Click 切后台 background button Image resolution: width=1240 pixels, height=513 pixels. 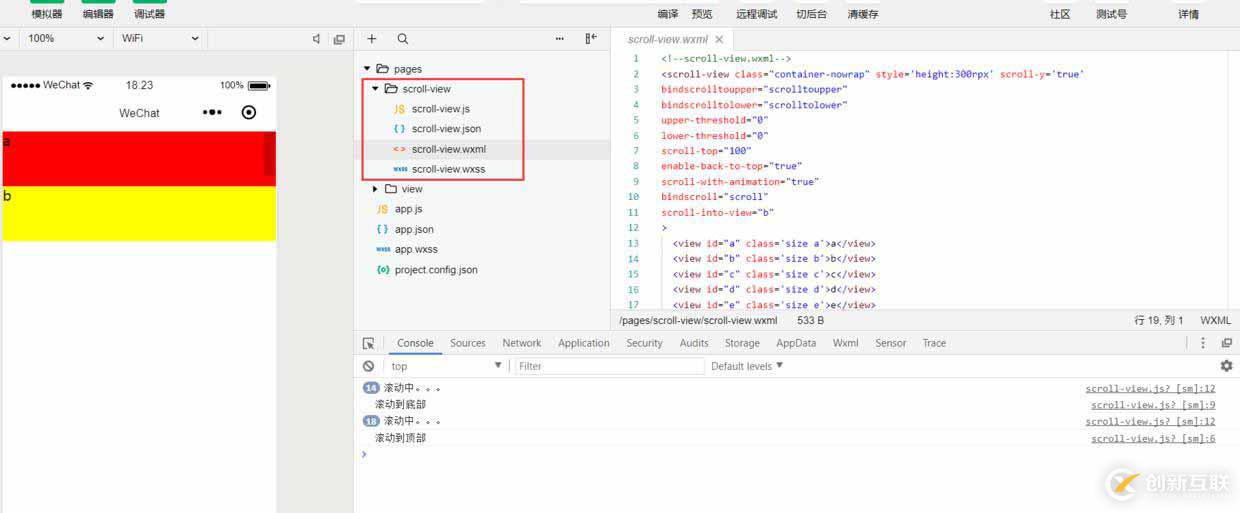tap(811, 14)
